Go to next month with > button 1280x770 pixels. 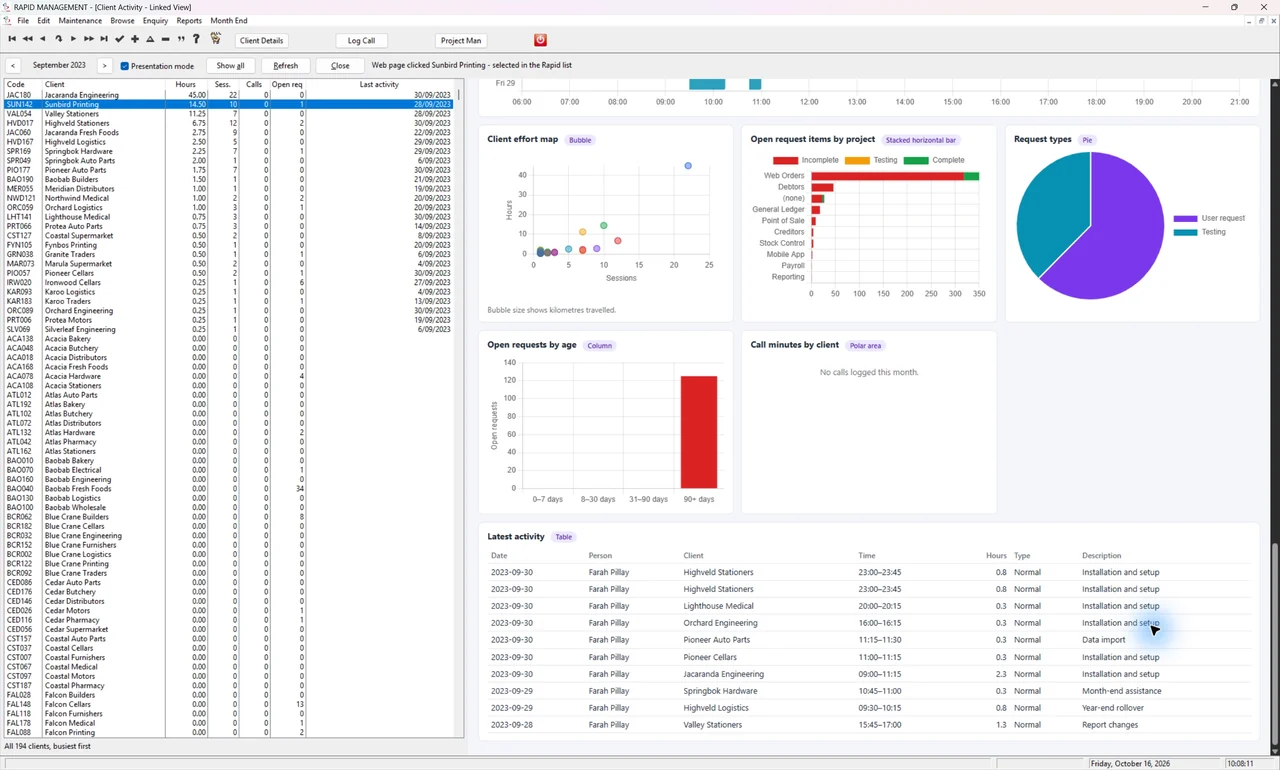104,65
